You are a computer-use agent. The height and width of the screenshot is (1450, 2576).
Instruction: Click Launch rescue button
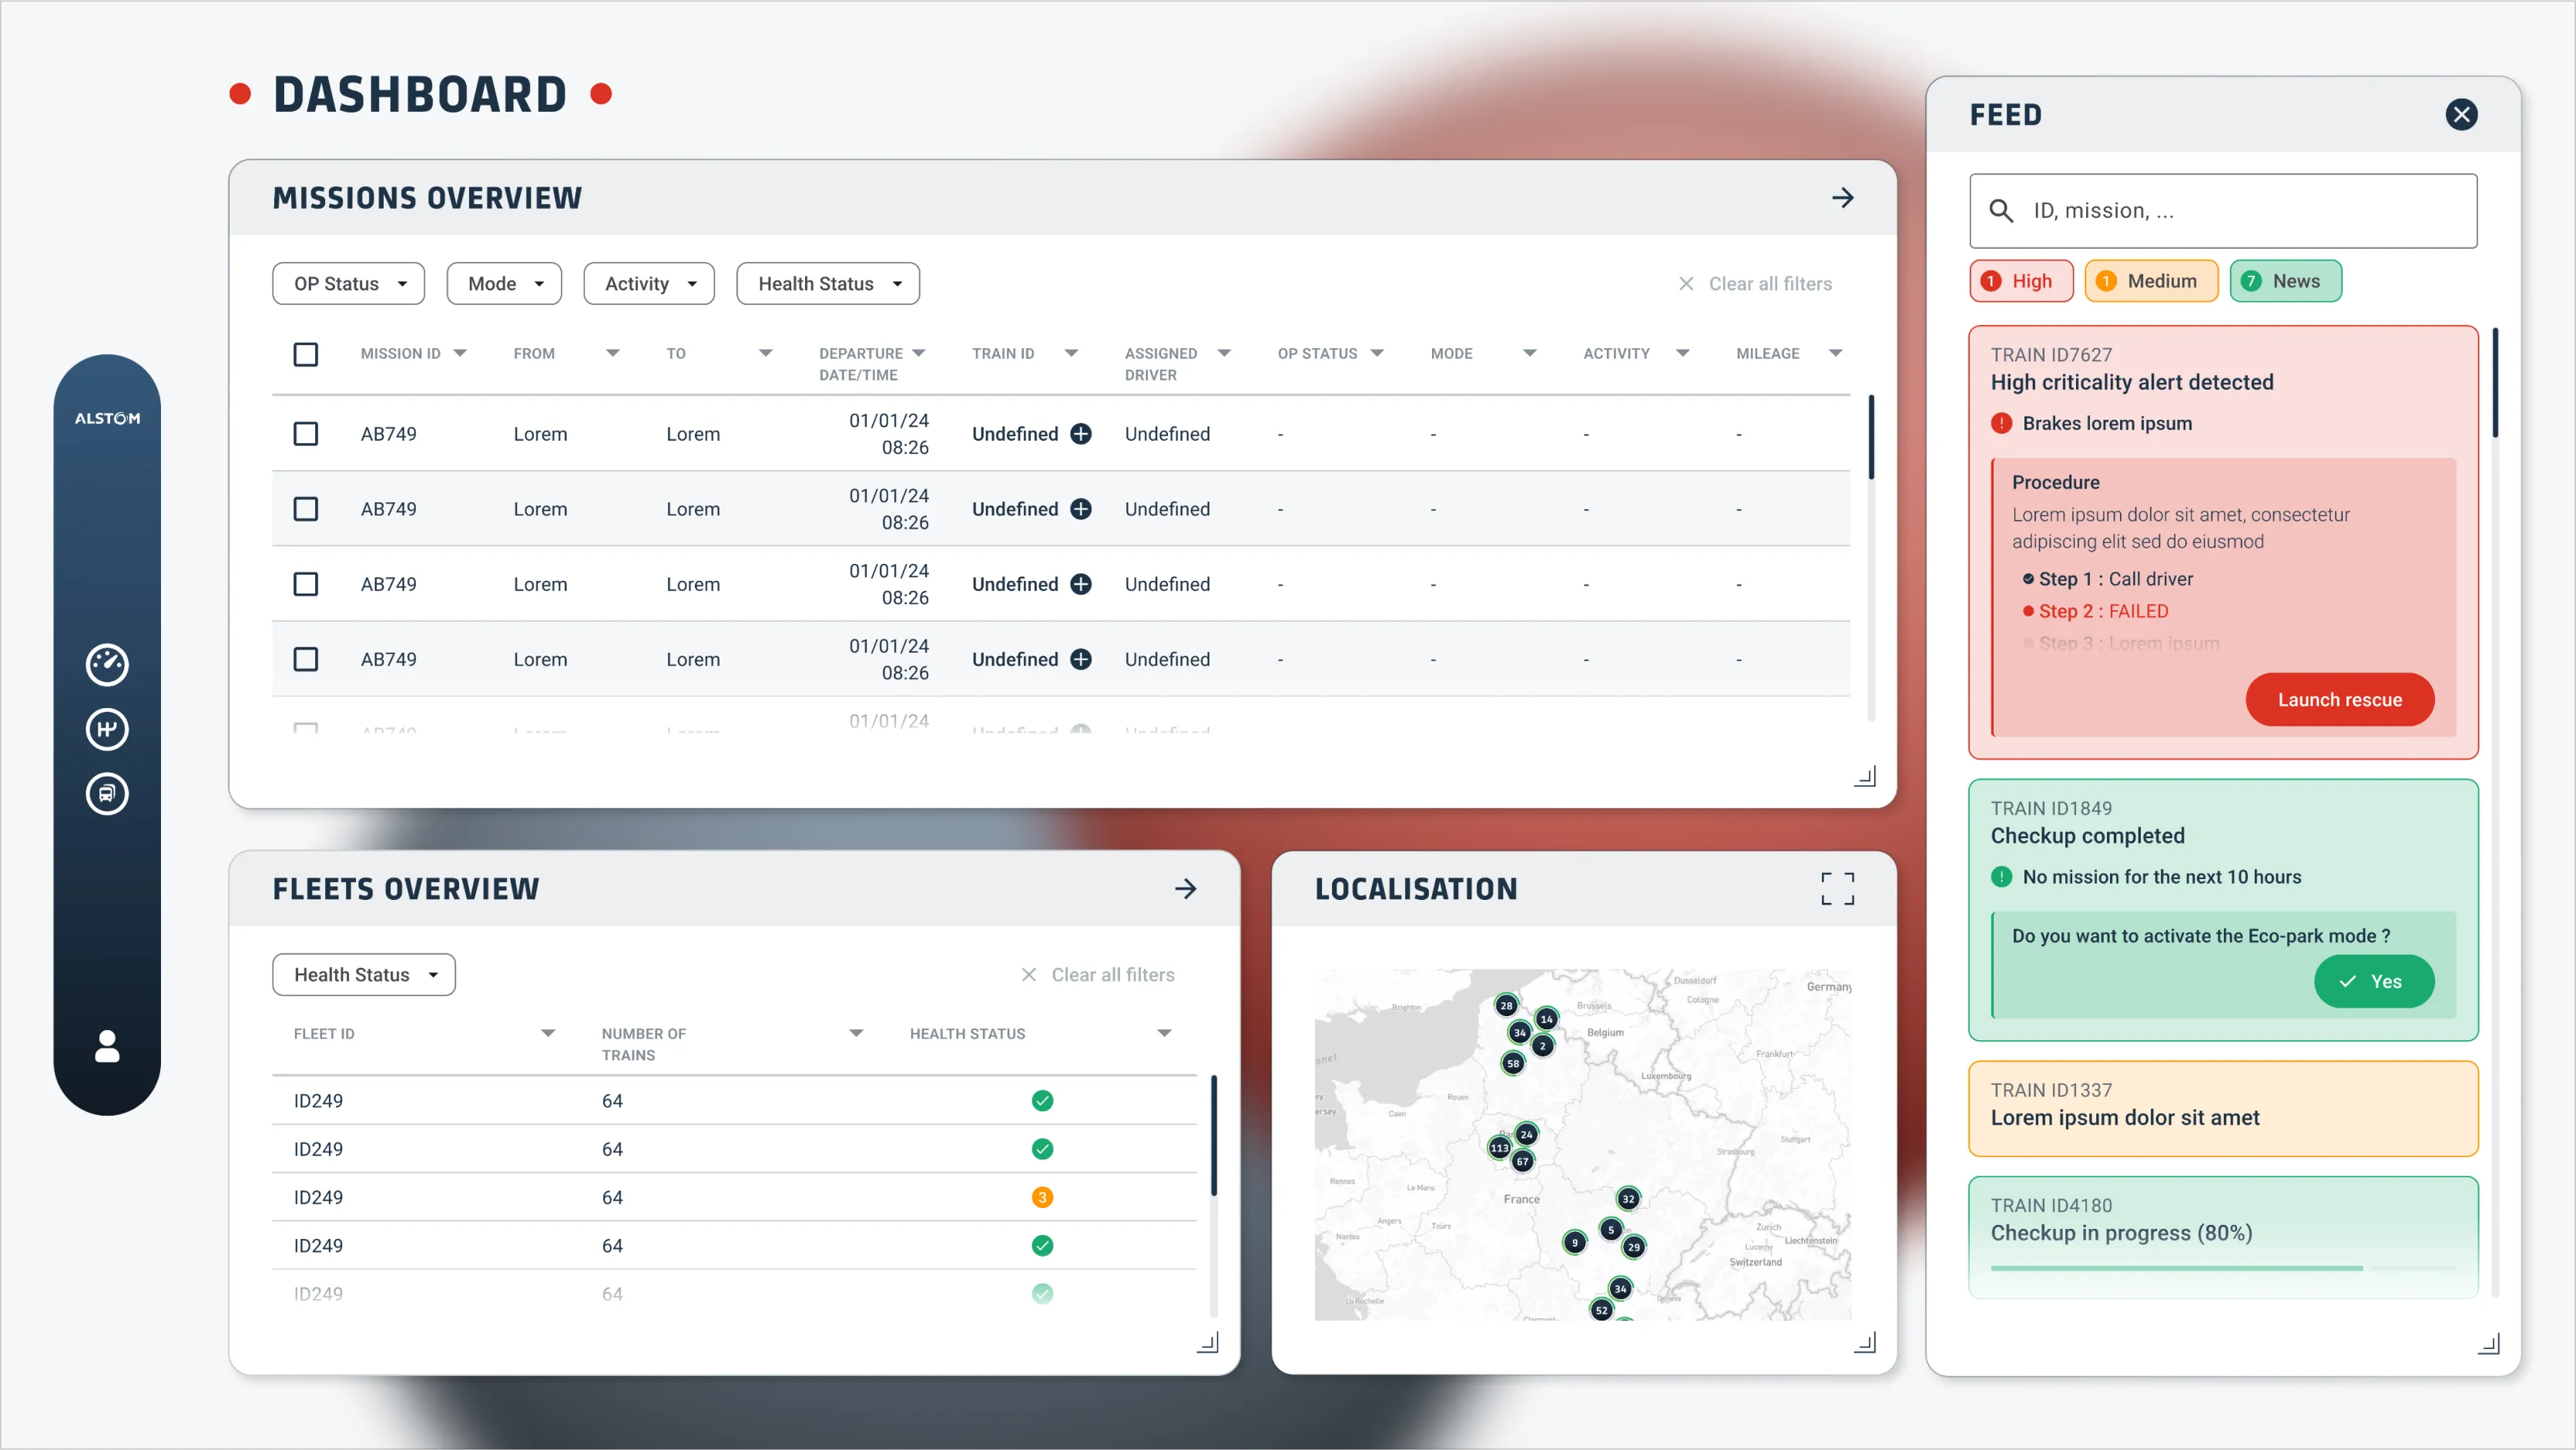coord(2339,700)
